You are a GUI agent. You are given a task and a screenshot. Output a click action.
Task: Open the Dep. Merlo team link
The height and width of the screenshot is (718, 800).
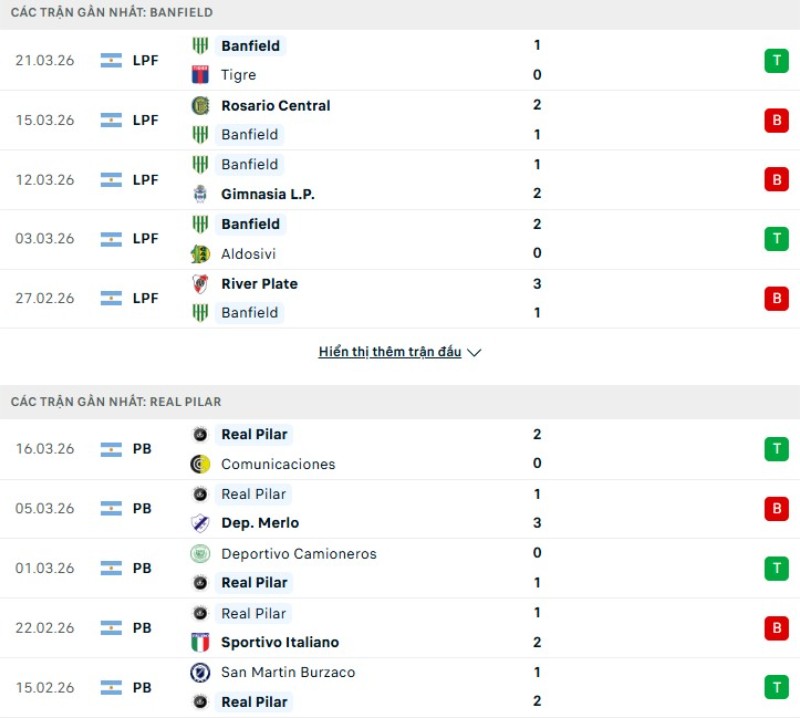(x=259, y=523)
